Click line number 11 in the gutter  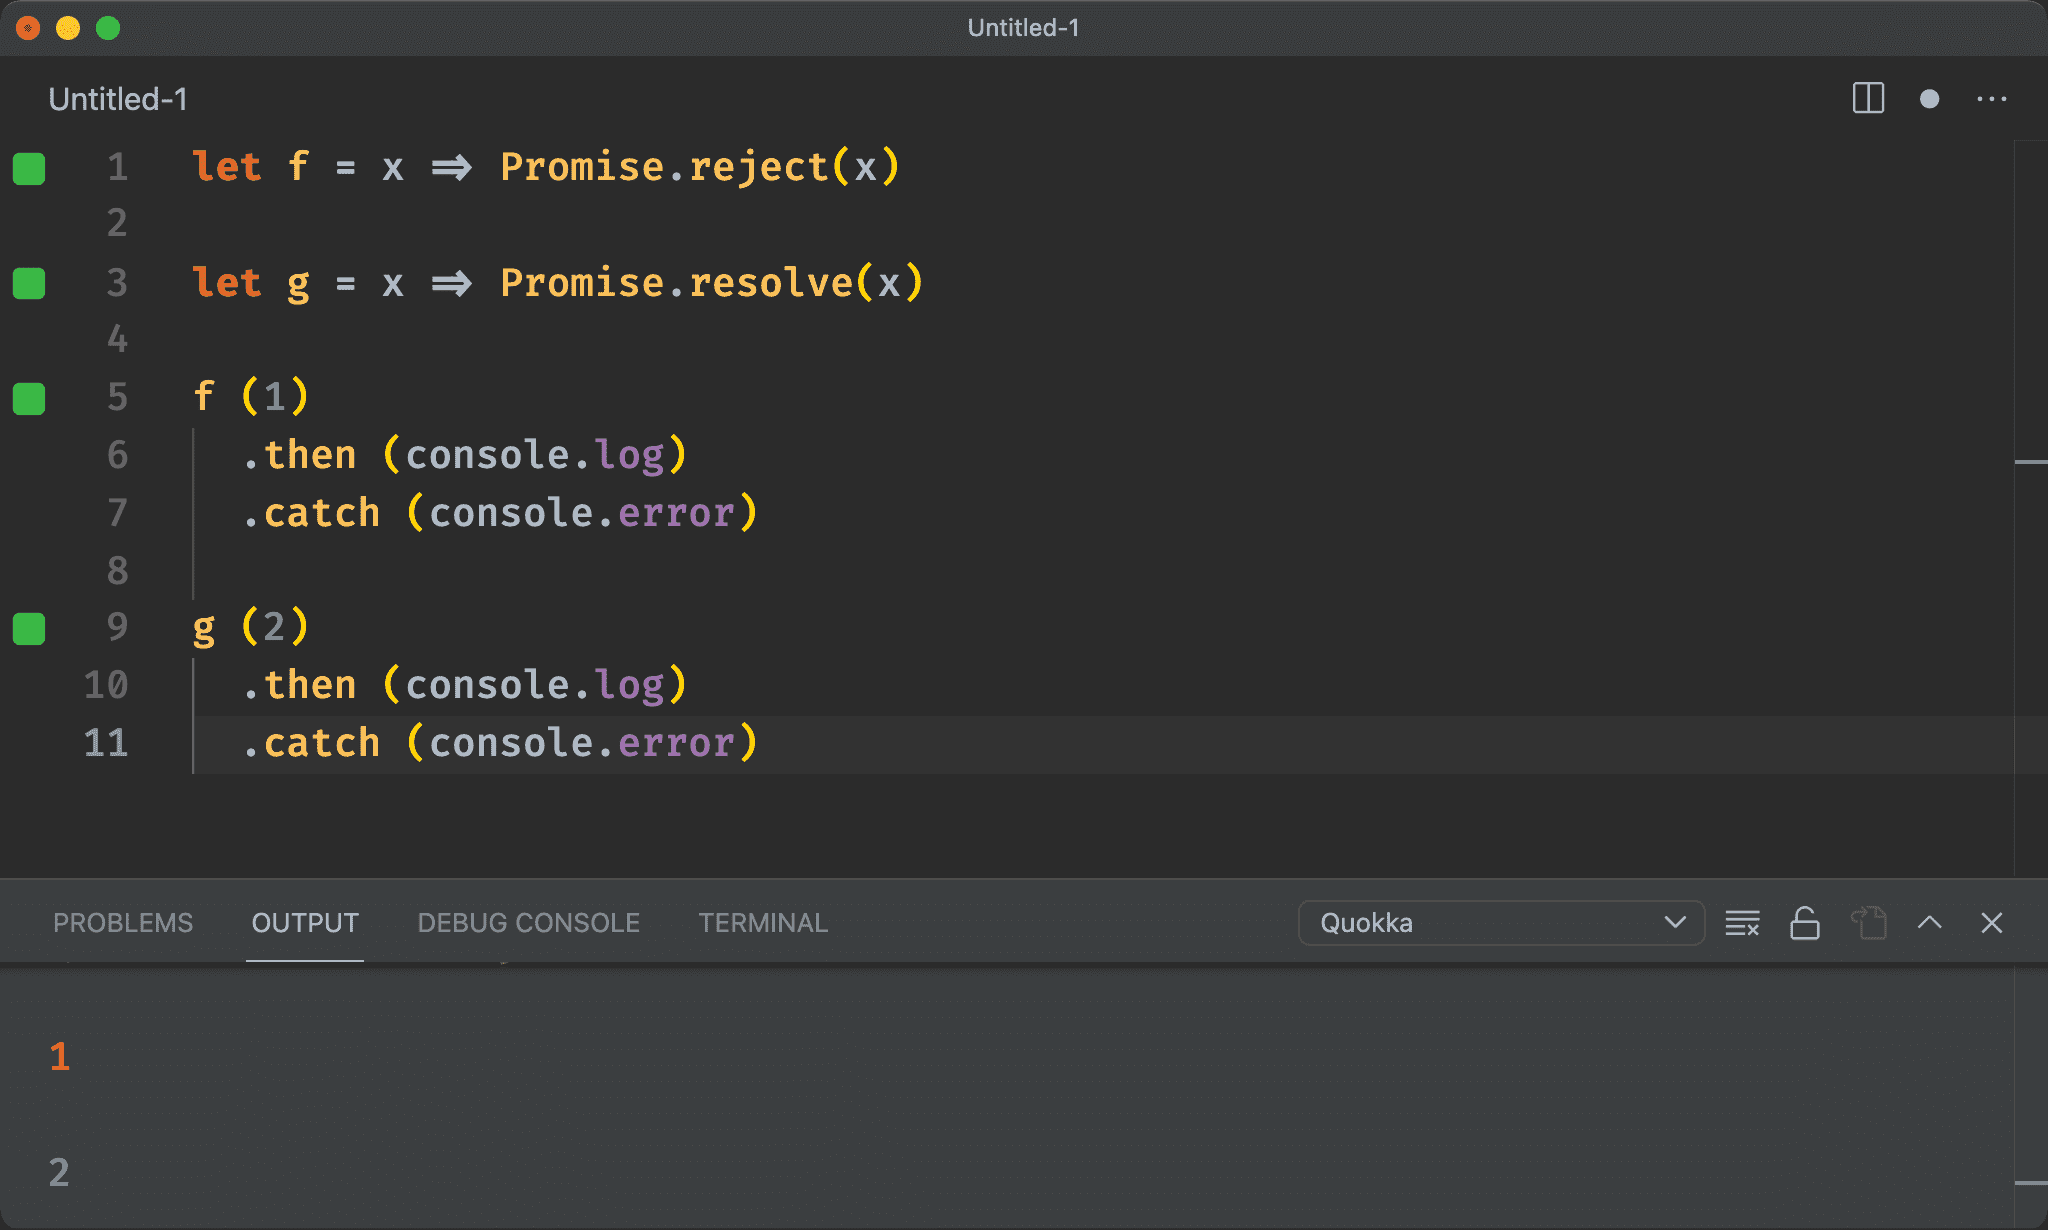point(106,743)
